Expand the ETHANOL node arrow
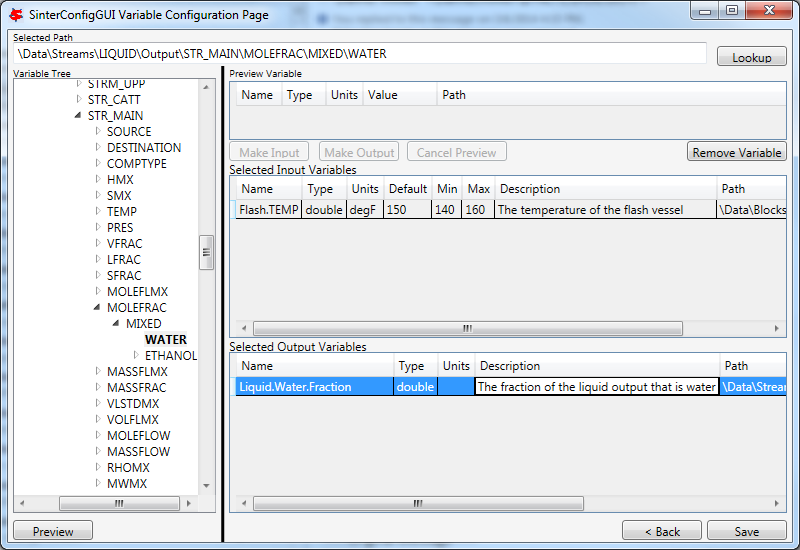 (136, 355)
